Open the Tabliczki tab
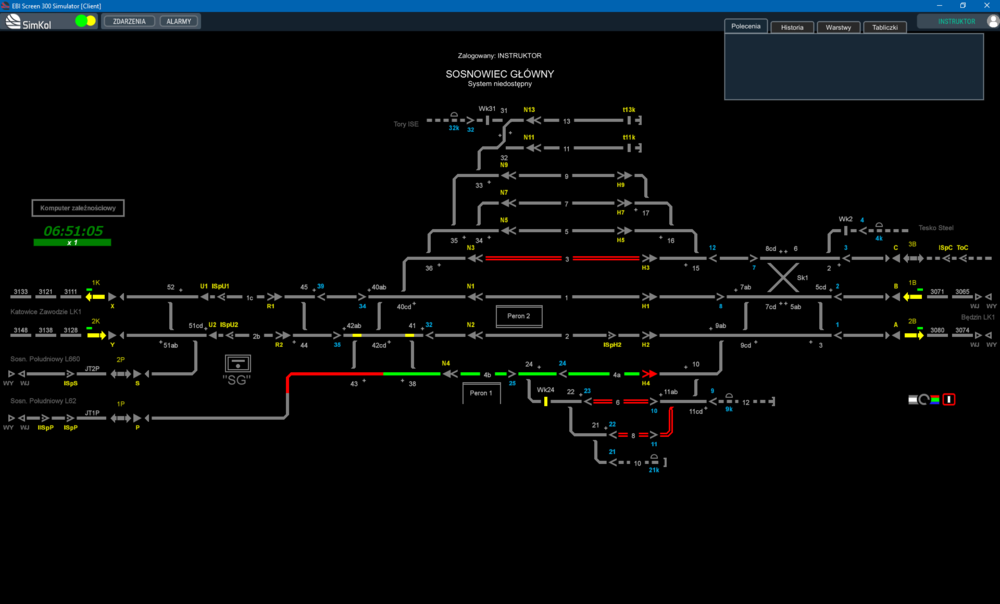The height and width of the screenshot is (604, 1000). (x=885, y=27)
